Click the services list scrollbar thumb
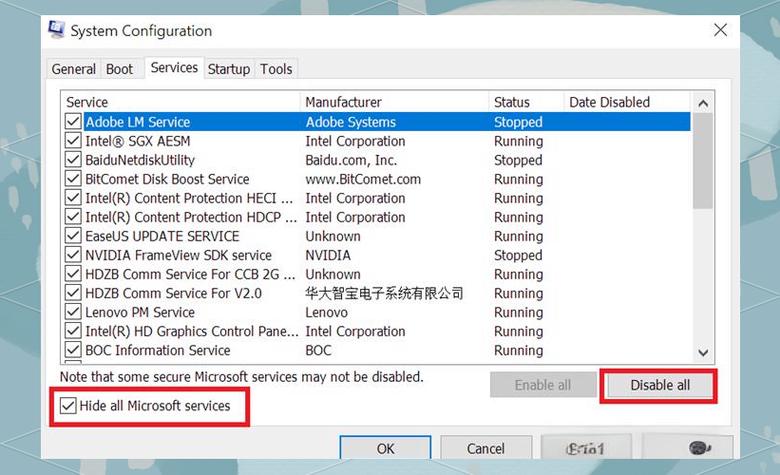This screenshot has width=780, height=475. point(703,161)
